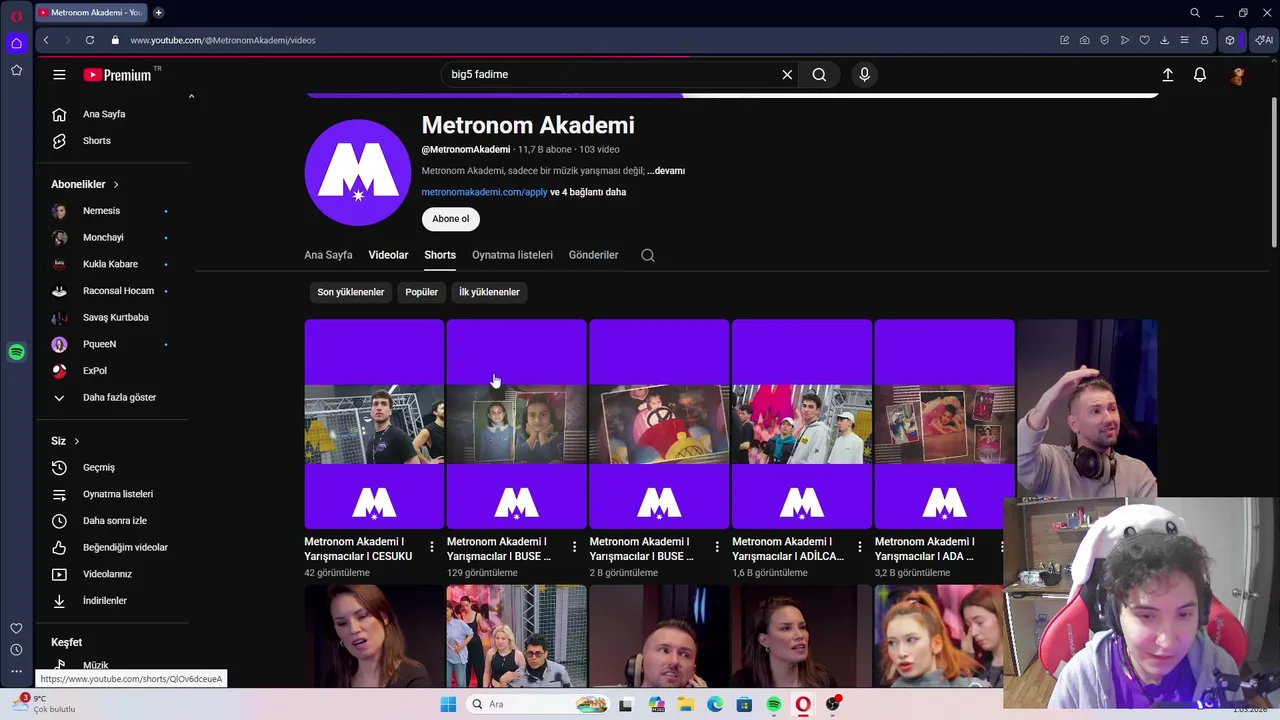Expand the 'Siz' section chevron
The height and width of the screenshot is (720, 1280).
coord(76,441)
